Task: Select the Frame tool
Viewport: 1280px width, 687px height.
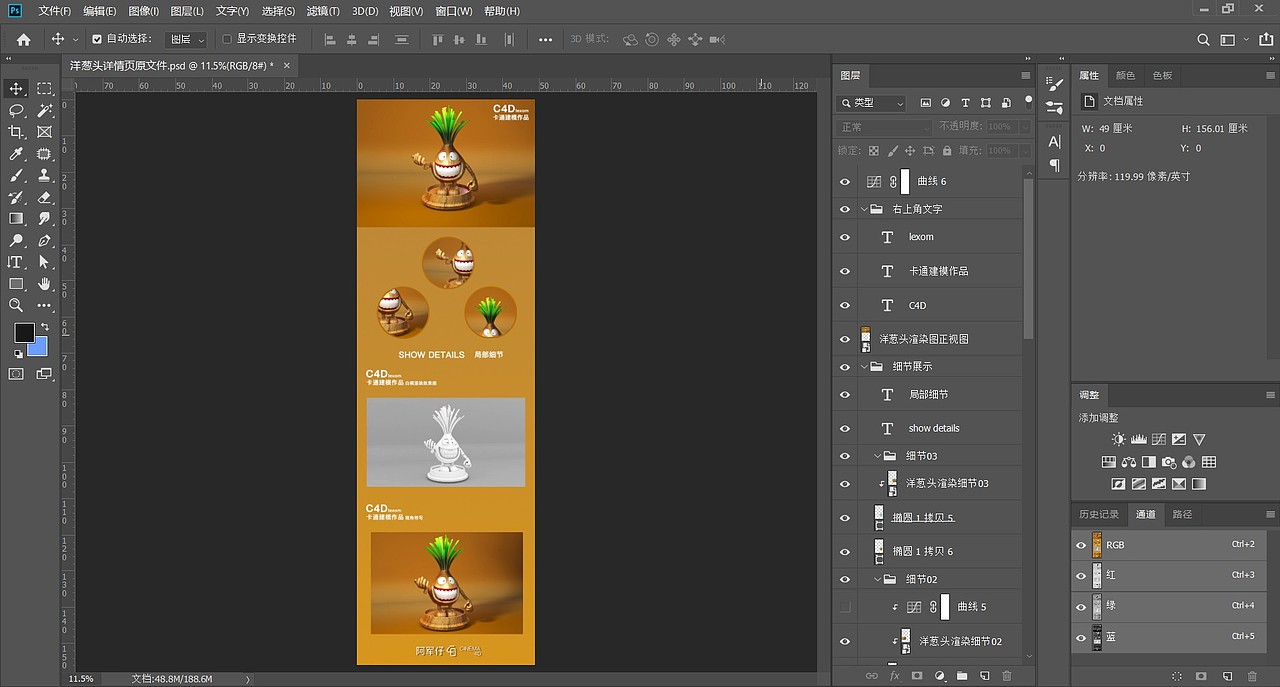Action: (x=45, y=132)
